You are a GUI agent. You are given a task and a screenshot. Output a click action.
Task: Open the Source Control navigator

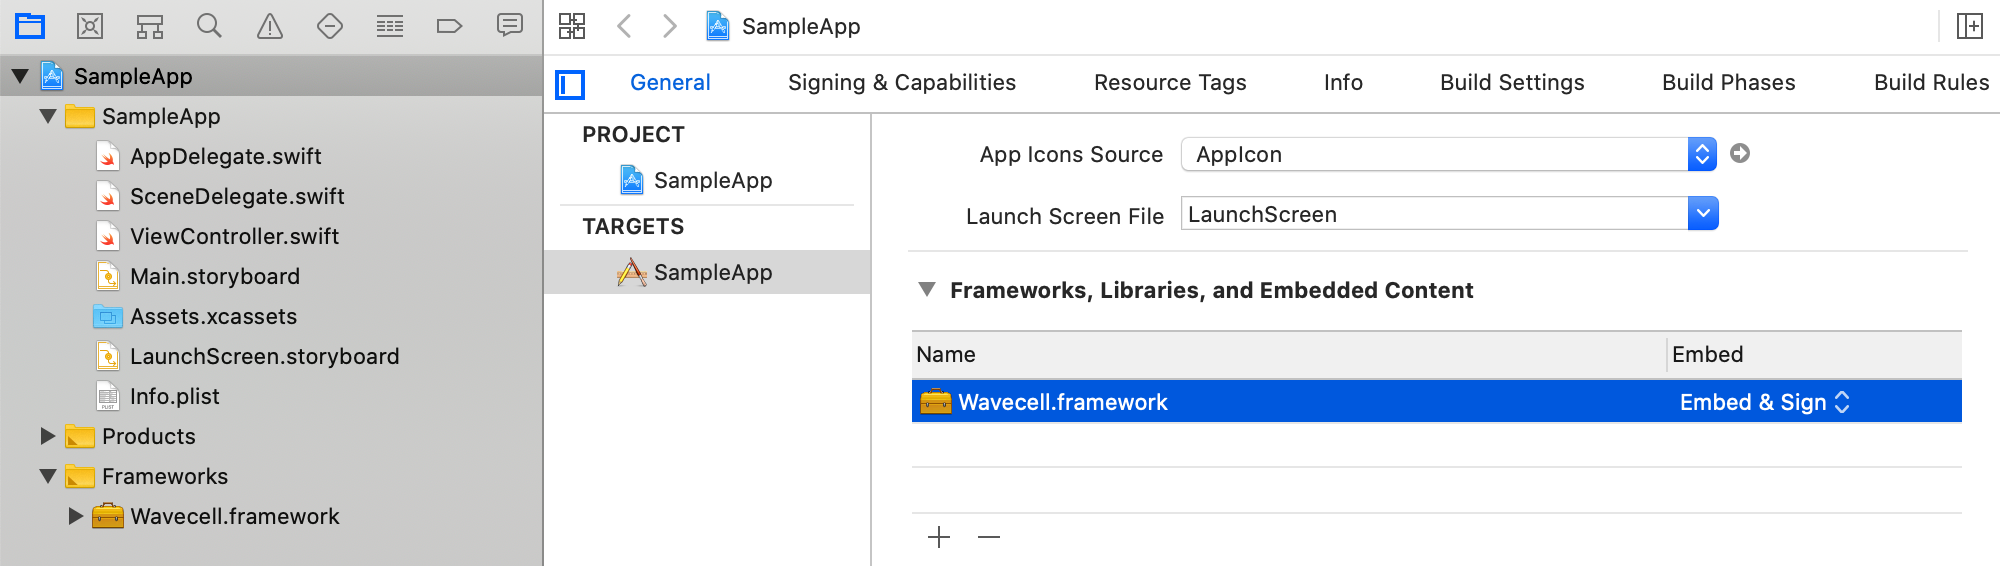point(90,26)
